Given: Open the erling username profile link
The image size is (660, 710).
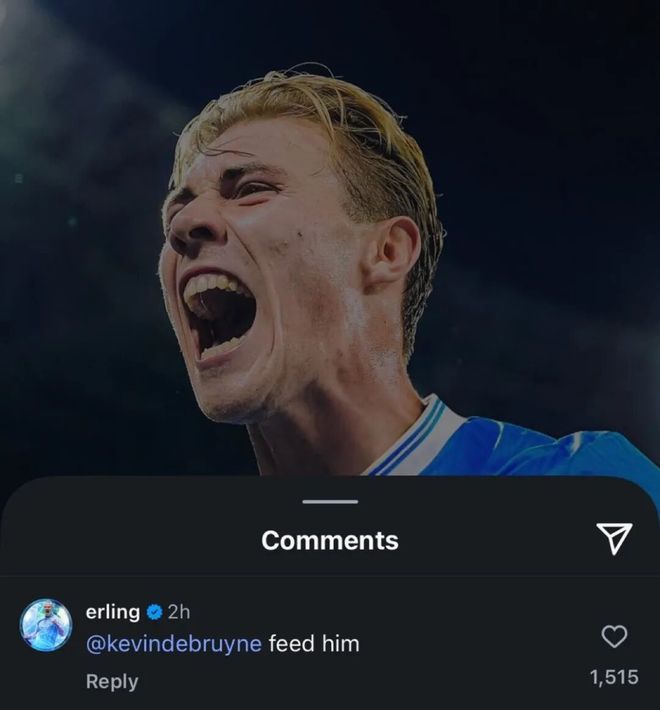Looking at the screenshot, I should pyautogui.click(x=113, y=612).
